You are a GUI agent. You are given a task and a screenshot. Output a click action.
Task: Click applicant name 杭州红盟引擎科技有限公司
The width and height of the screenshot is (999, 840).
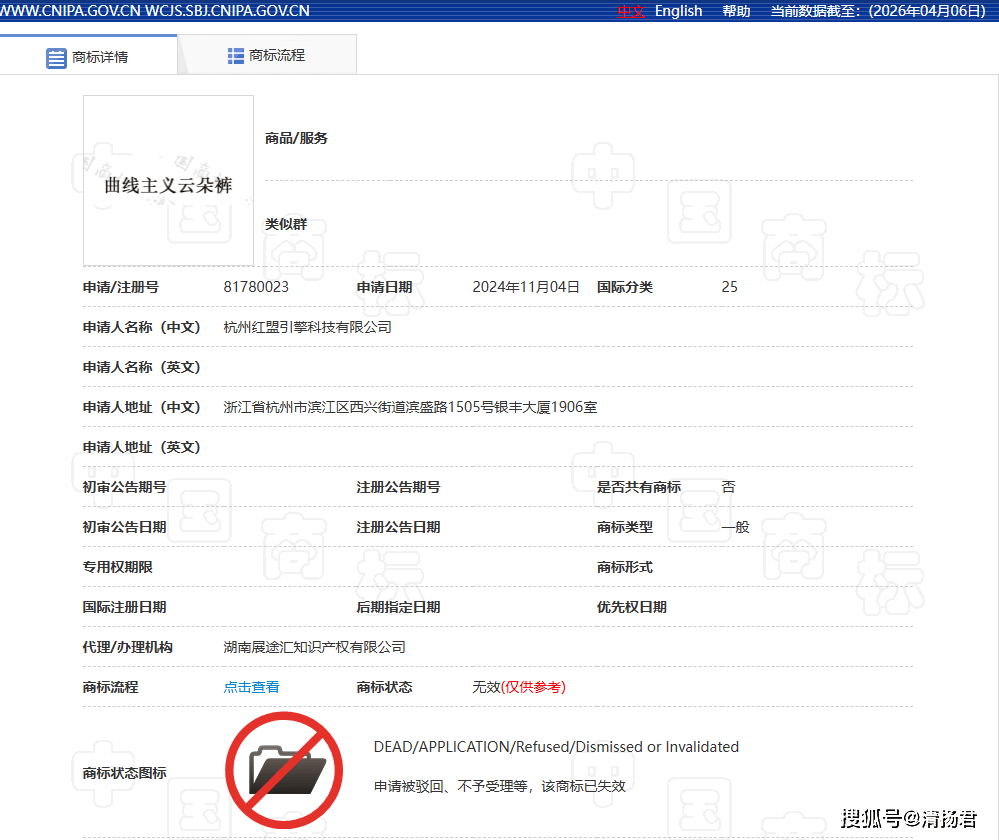pyautogui.click(x=307, y=327)
